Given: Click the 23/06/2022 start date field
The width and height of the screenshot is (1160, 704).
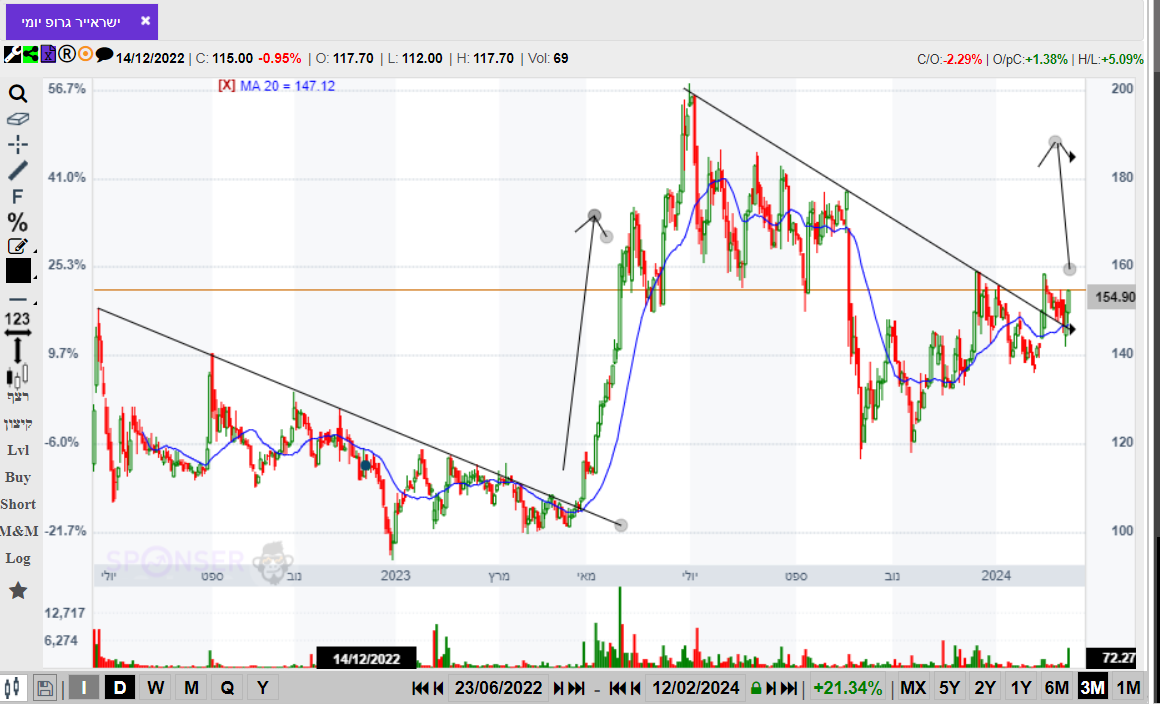Looking at the screenshot, I should click(499, 688).
